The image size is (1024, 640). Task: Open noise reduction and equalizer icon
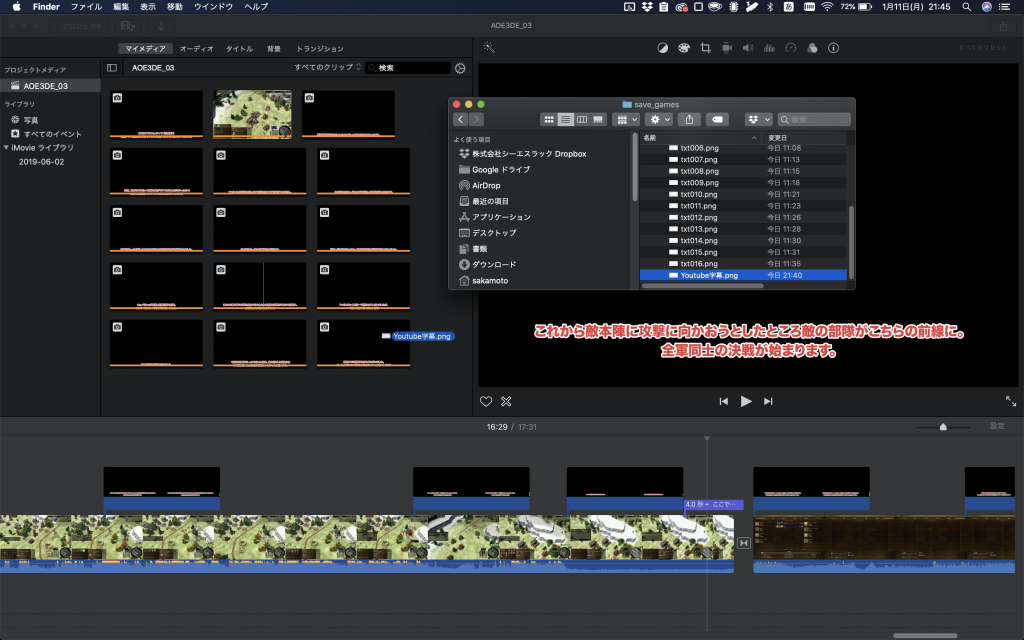(769, 48)
